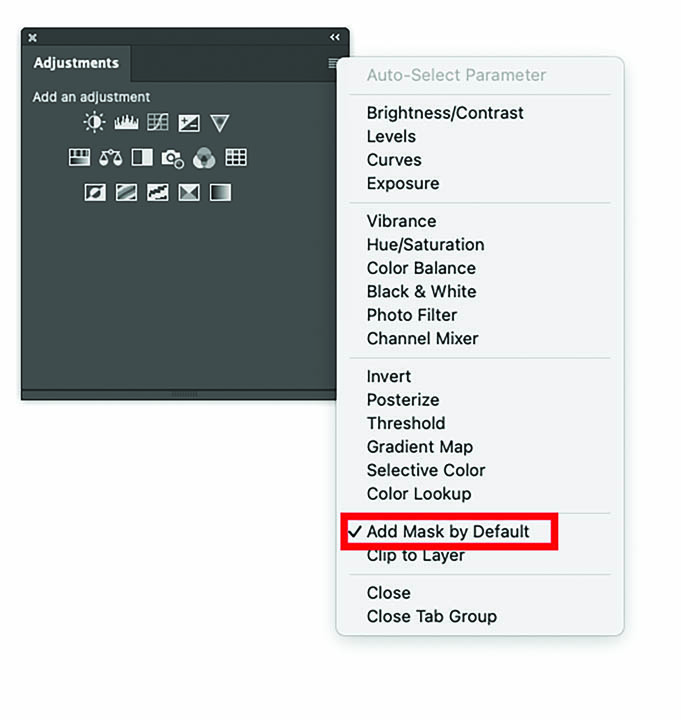The width and height of the screenshot is (681, 720).
Task: Select the Levels histogram icon
Action: click(126, 123)
